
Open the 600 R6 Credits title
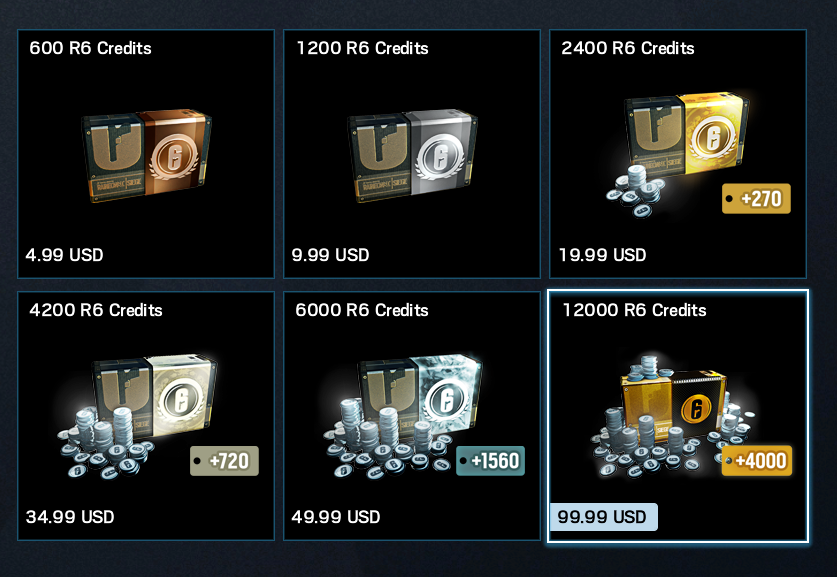click(90, 49)
